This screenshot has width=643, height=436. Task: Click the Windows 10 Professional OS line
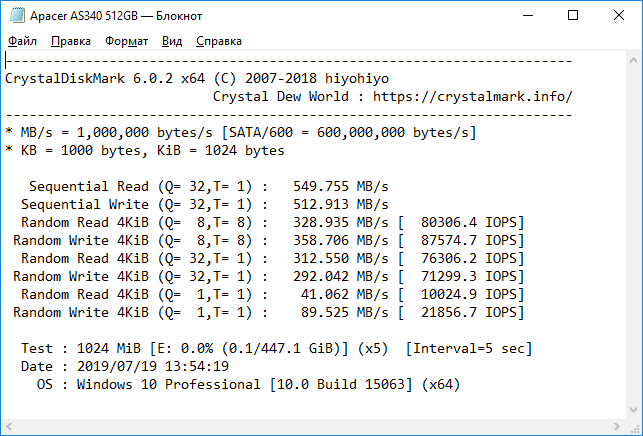coord(249,385)
